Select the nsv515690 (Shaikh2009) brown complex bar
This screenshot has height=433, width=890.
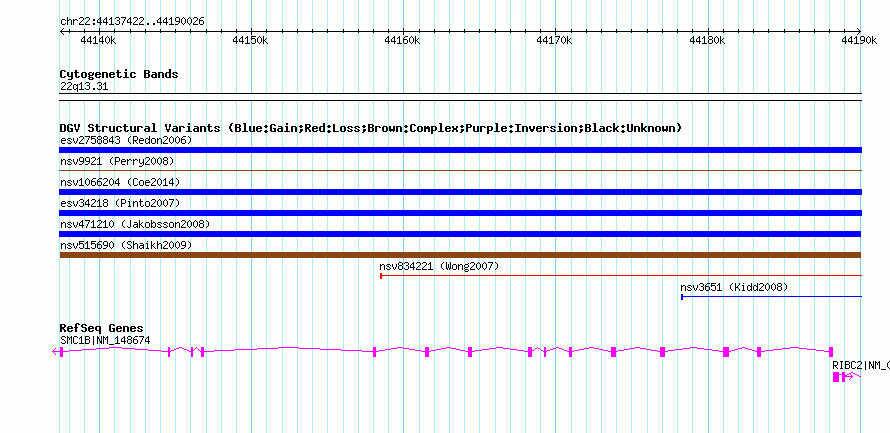pyautogui.click(x=460, y=255)
